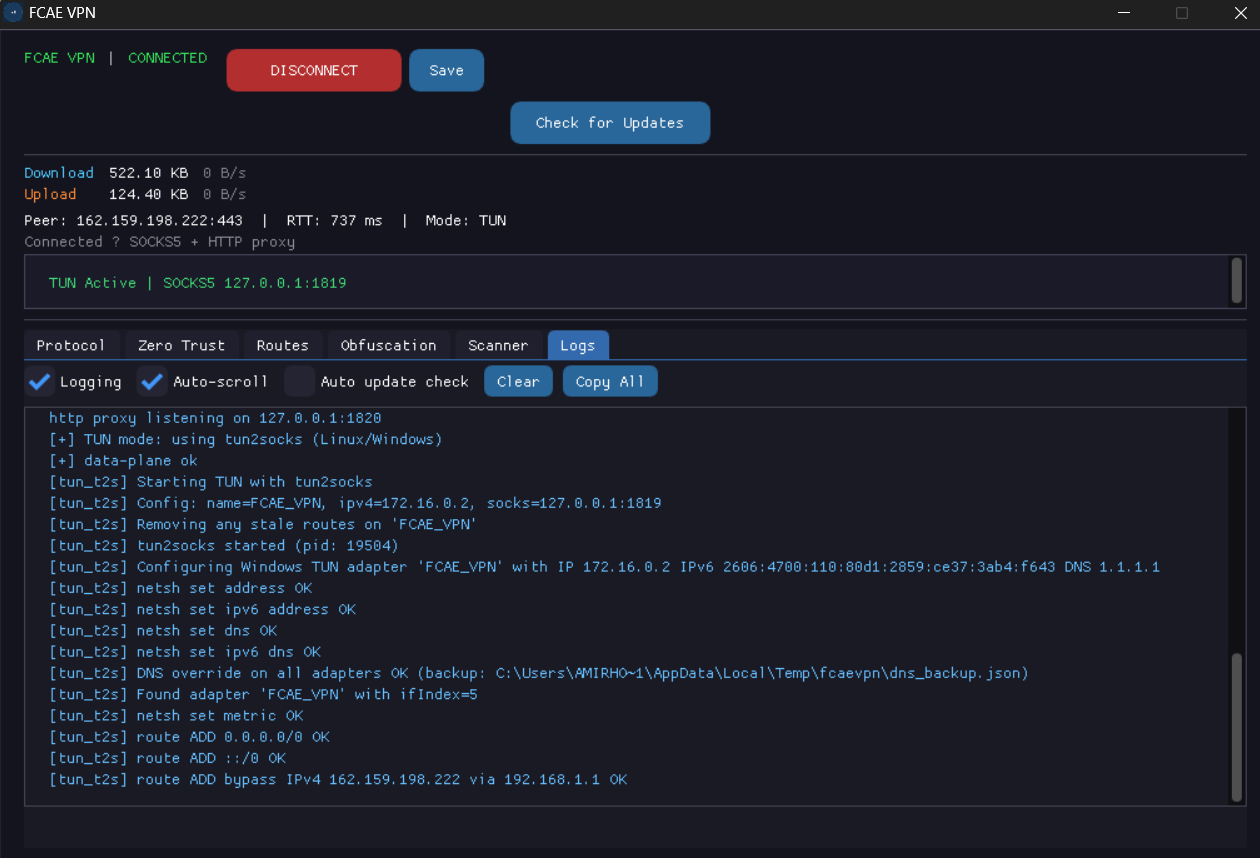Click the green CONNECTED status text
The width and height of the screenshot is (1260, 858).
(x=167, y=58)
